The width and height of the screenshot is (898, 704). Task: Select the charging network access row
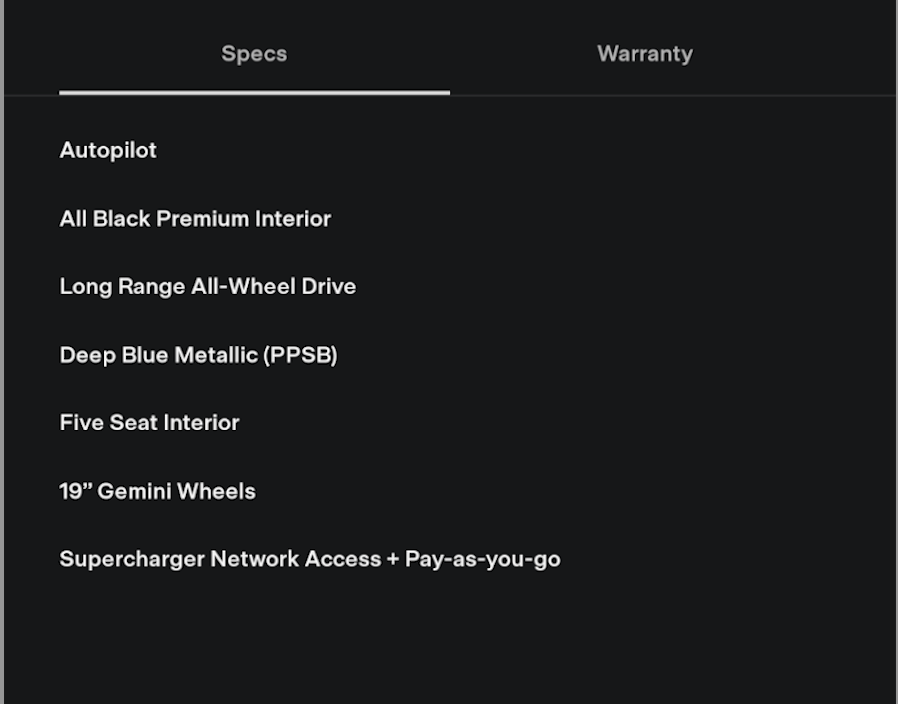[309, 559]
